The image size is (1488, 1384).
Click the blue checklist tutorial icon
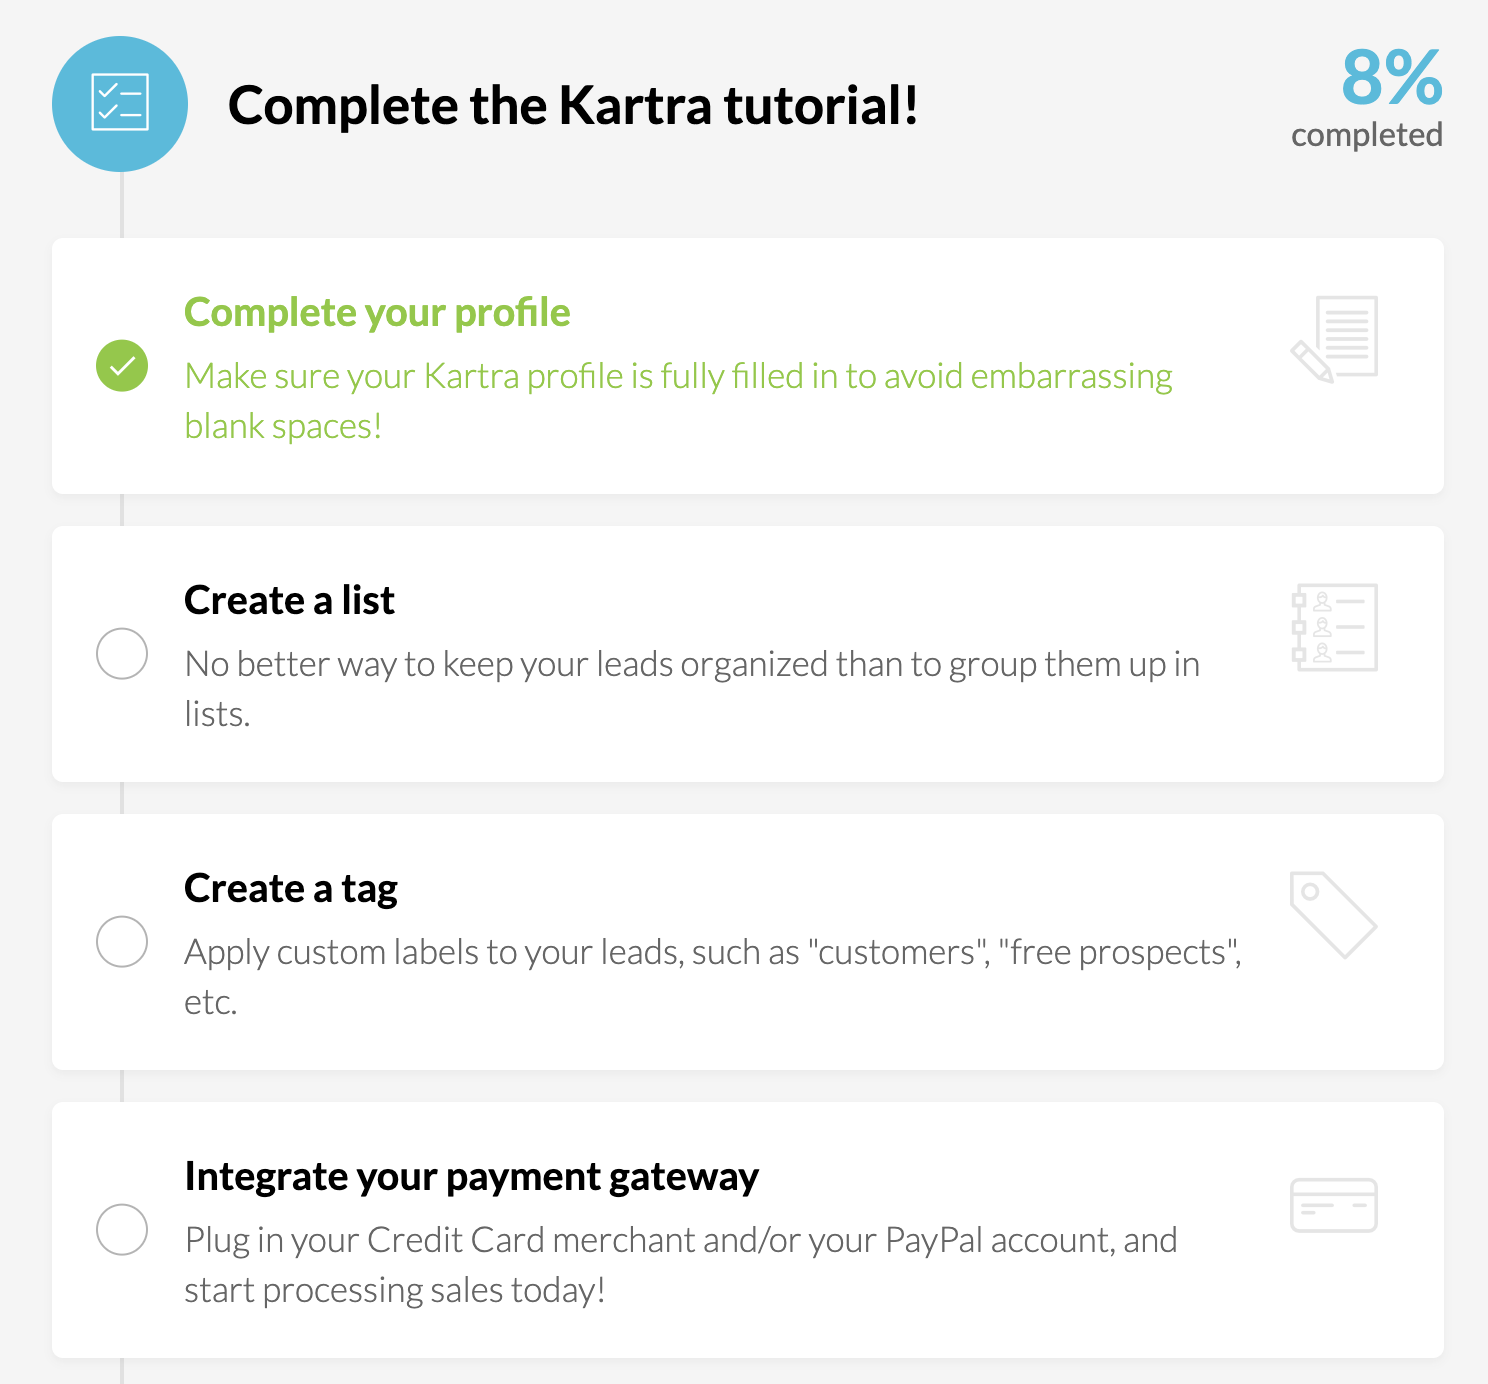click(120, 104)
